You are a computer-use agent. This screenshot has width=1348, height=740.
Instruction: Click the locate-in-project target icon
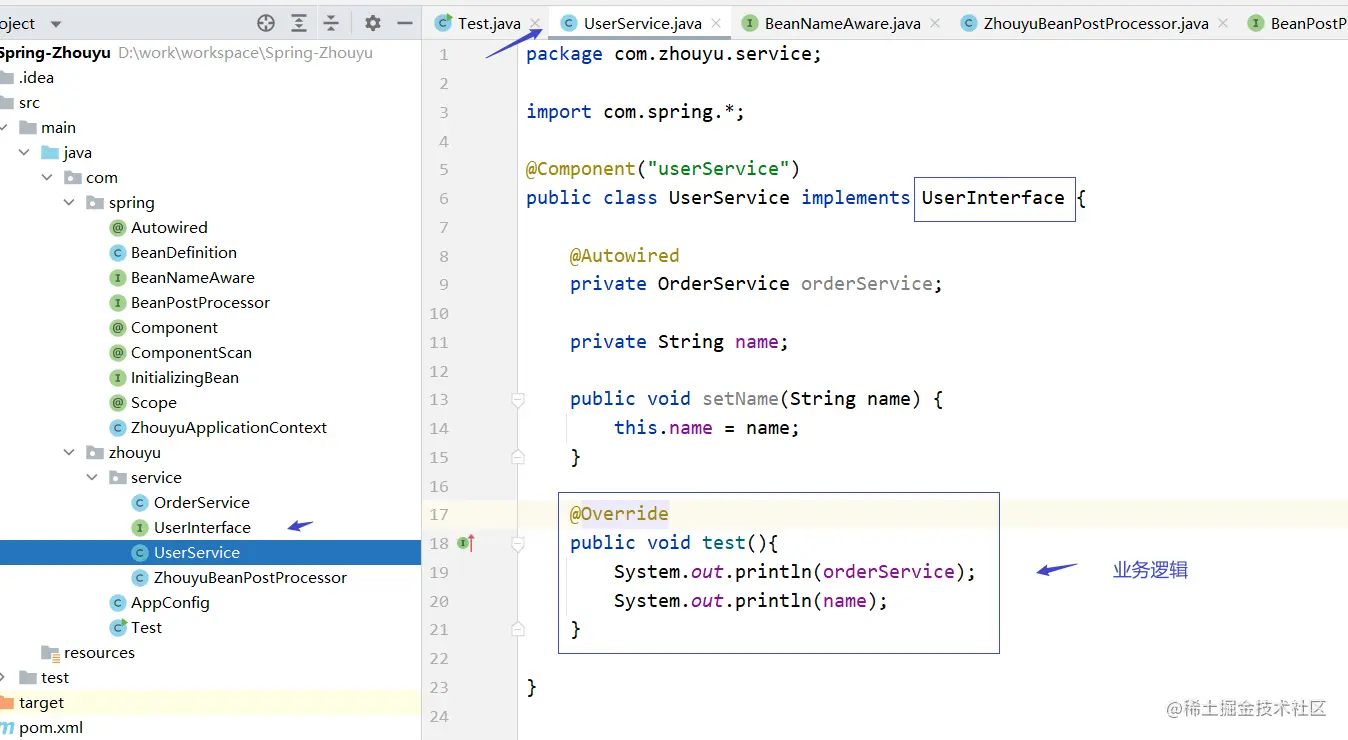(265, 23)
